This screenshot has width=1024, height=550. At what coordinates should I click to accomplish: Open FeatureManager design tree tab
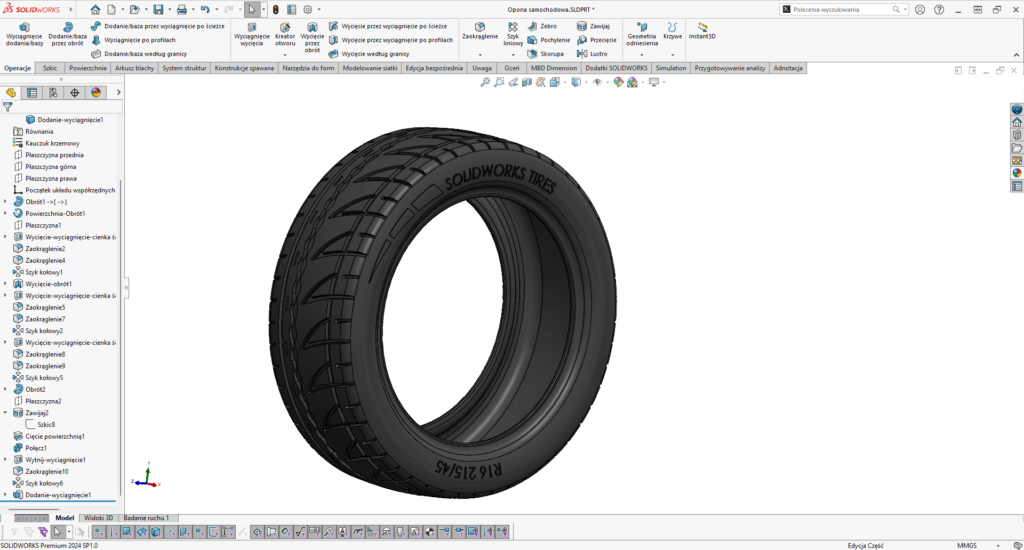pyautogui.click(x=11, y=93)
